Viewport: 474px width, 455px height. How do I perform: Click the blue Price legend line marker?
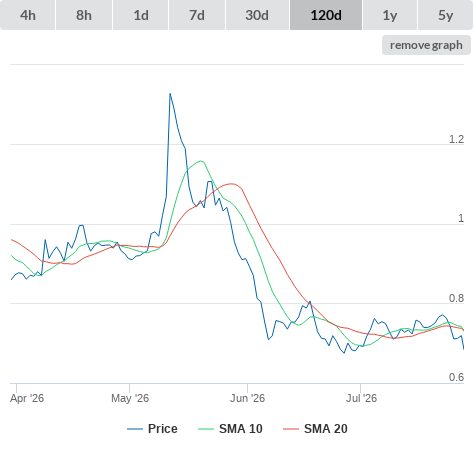tap(135, 429)
